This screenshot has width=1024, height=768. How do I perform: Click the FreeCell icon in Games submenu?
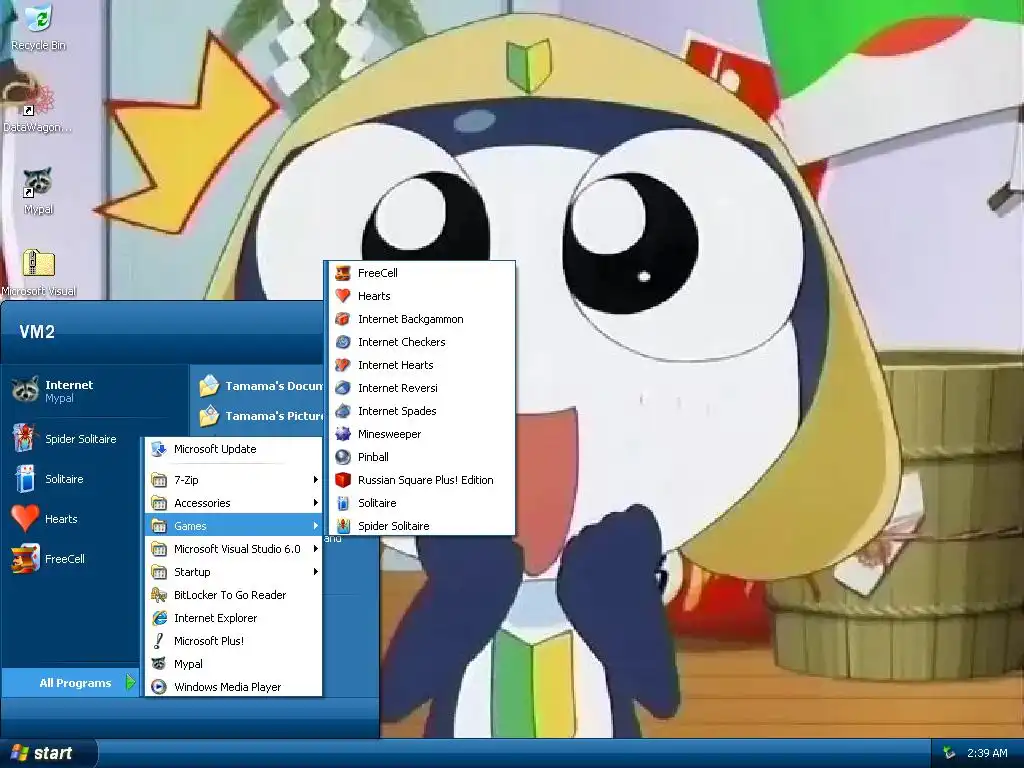coord(343,273)
